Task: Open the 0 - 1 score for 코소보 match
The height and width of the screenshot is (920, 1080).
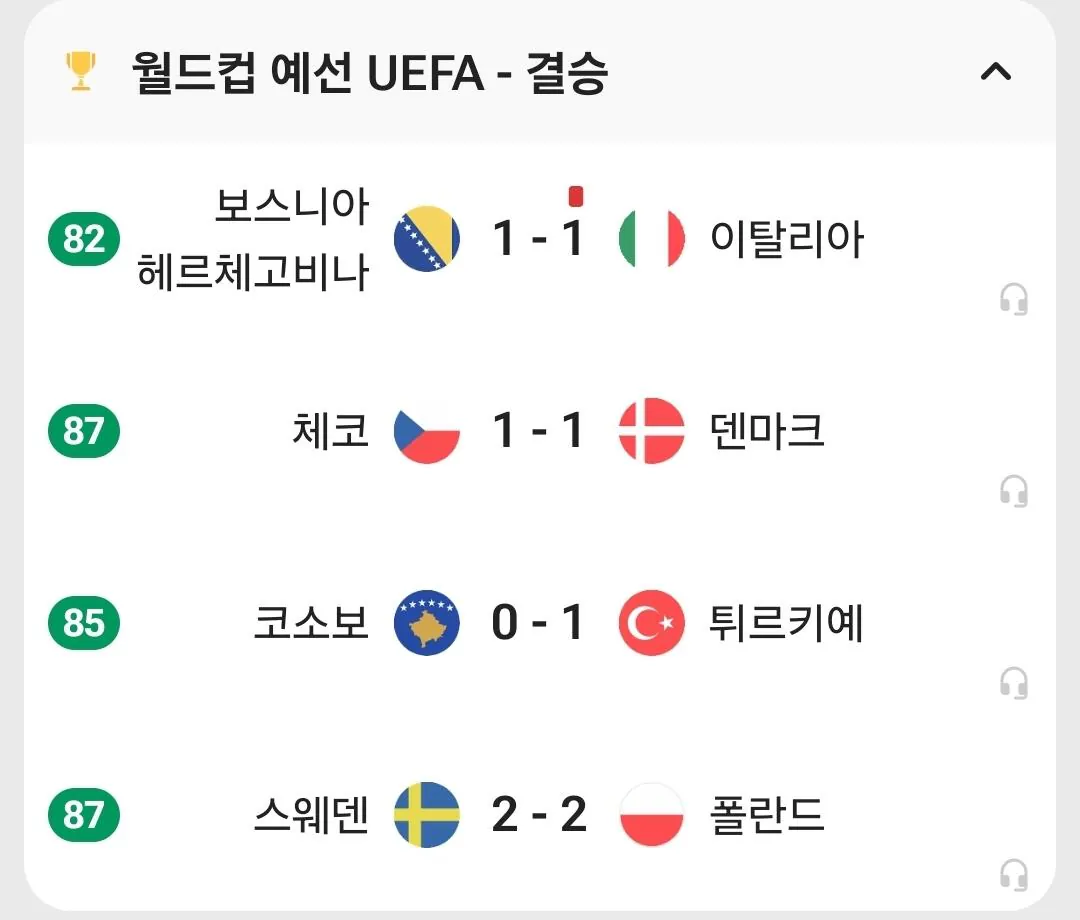Action: point(538,623)
